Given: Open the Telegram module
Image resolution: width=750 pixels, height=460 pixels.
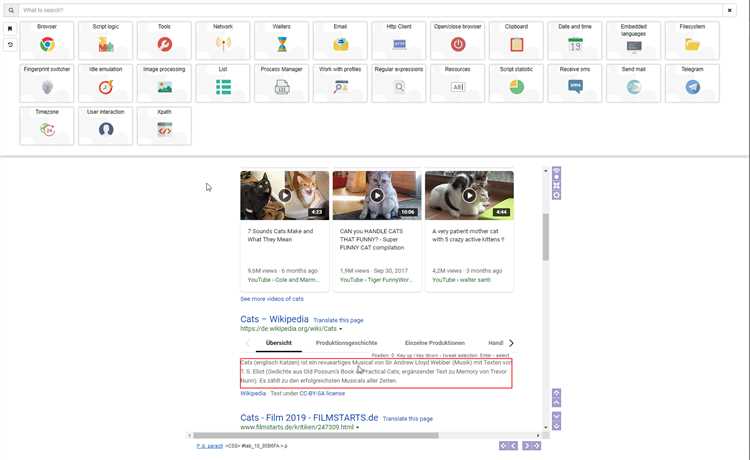Looking at the screenshot, I should tap(692, 83).
